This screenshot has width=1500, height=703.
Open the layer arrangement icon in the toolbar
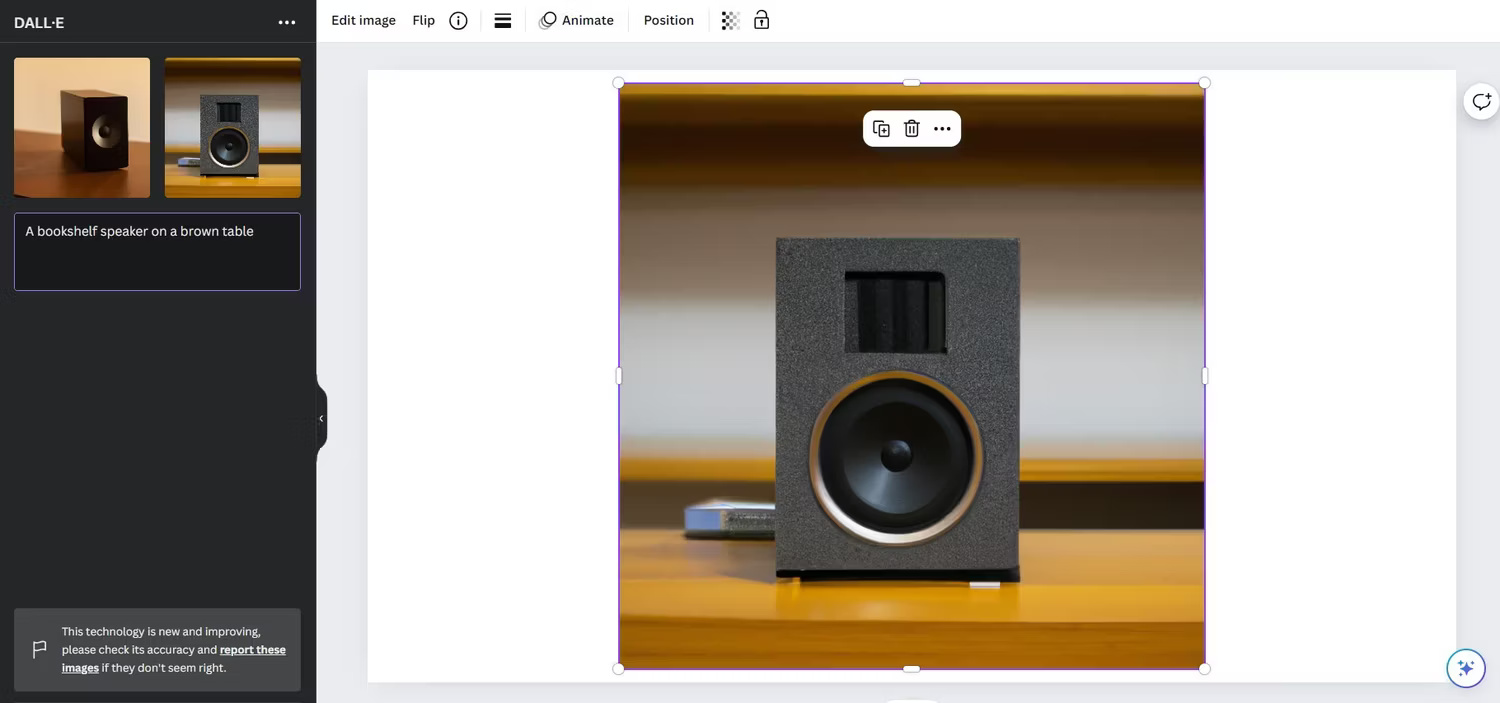point(503,20)
